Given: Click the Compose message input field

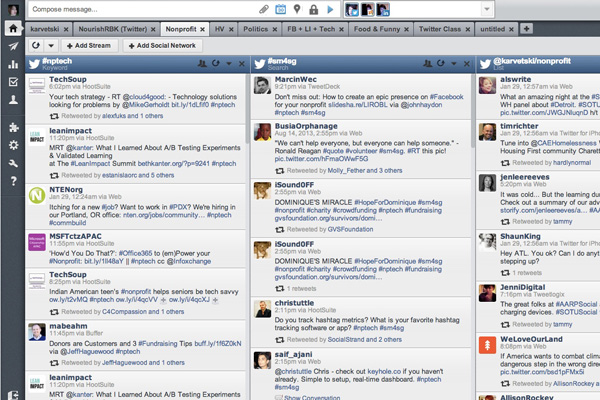Looking at the screenshot, I should point(142,9).
